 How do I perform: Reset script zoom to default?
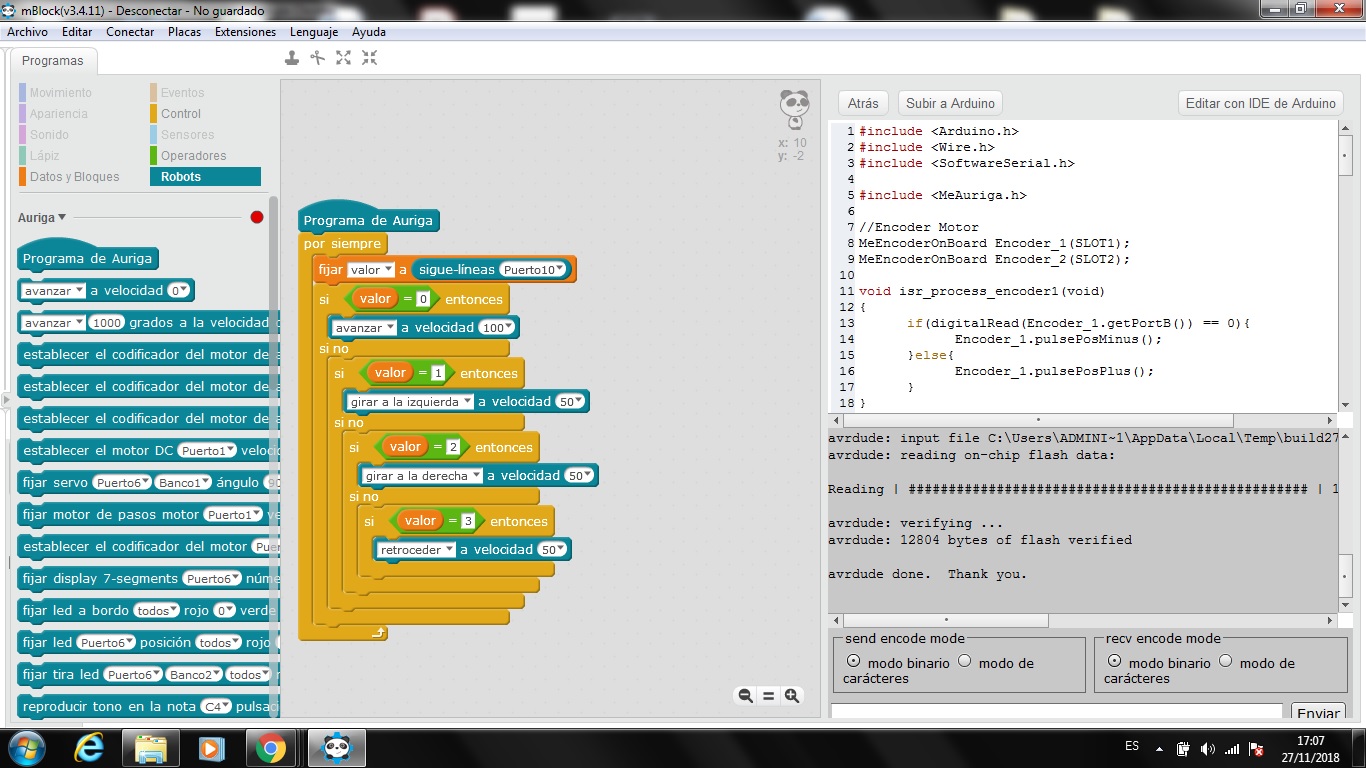tap(769, 696)
